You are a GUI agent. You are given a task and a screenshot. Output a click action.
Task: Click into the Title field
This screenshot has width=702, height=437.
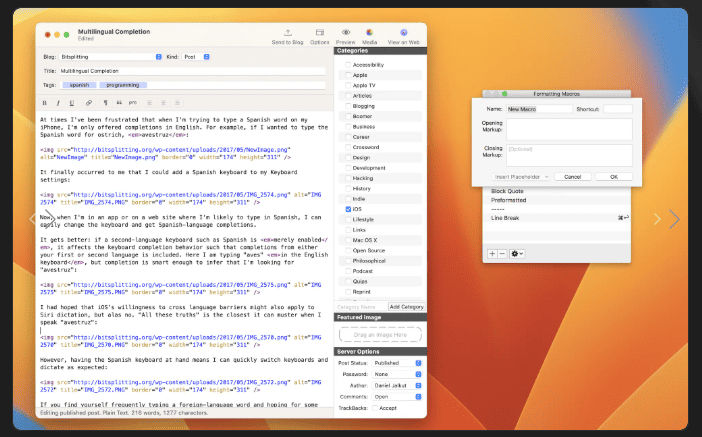[x=192, y=71]
